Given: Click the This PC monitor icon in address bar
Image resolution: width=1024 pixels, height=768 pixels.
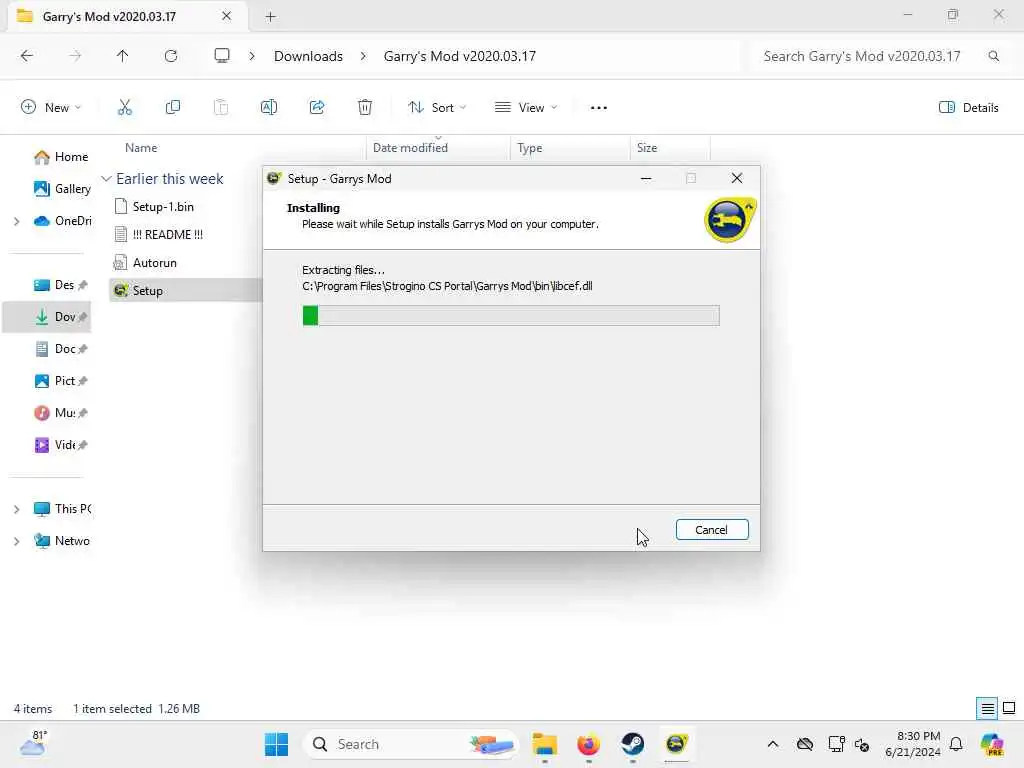Looking at the screenshot, I should (222, 56).
